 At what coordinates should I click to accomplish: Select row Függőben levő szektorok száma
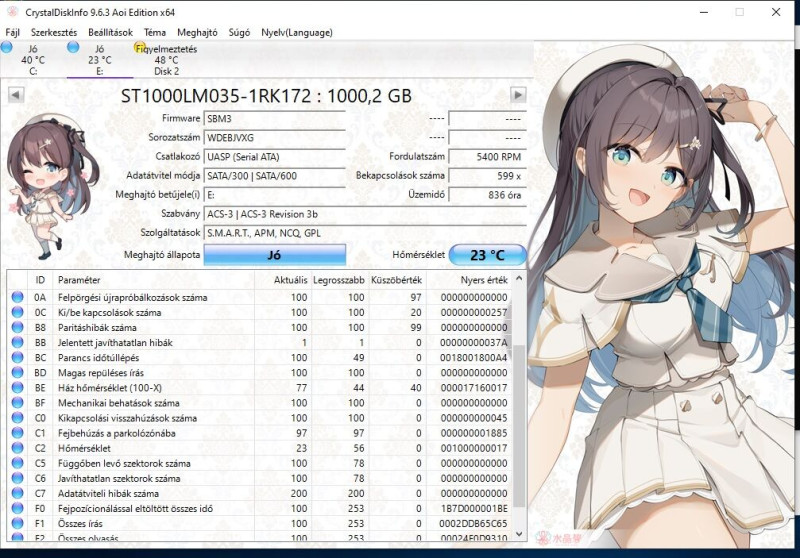point(259,463)
